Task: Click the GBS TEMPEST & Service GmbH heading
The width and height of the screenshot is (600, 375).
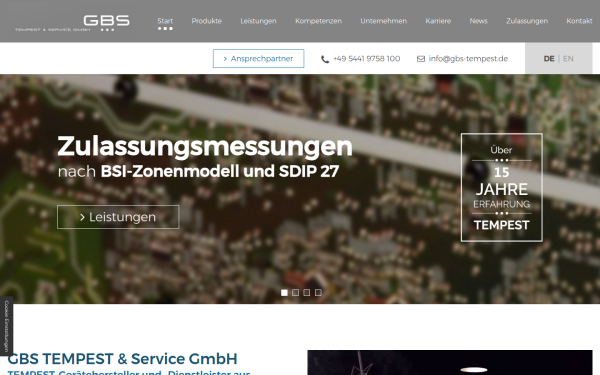Action: pyautogui.click(x=122, y=359)
